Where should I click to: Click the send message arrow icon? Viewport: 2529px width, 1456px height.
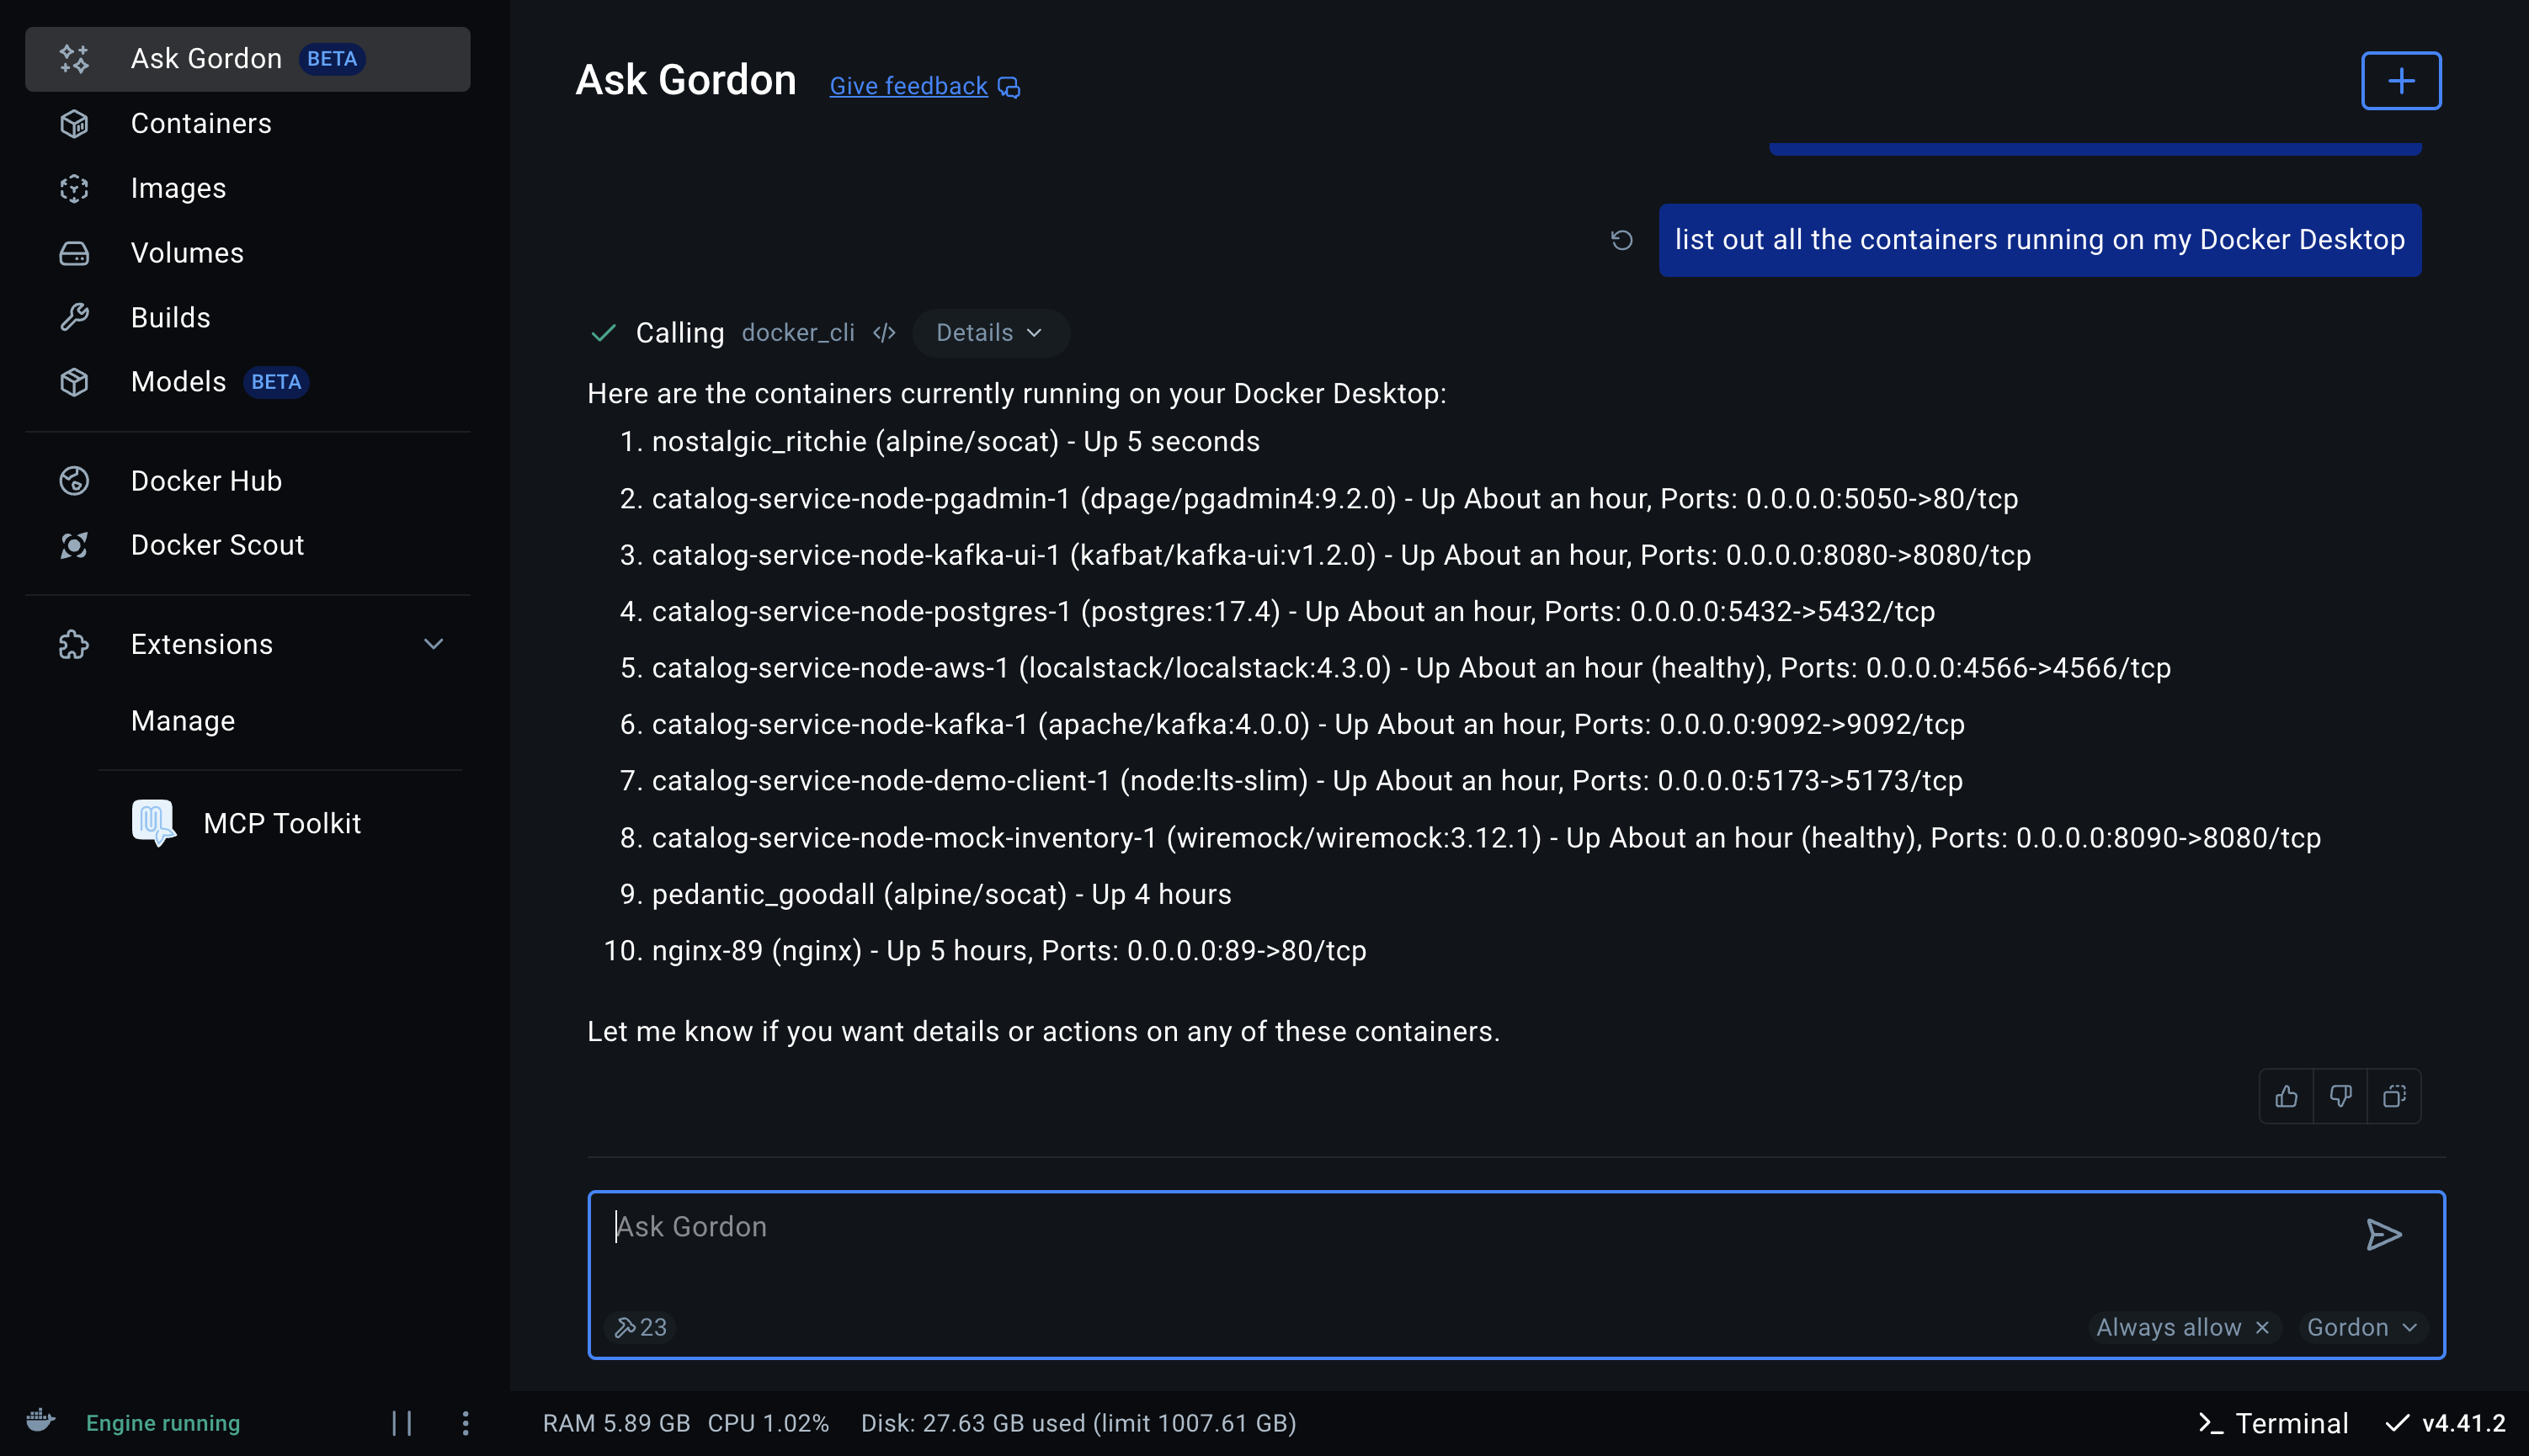[x=2383, y=1235]
